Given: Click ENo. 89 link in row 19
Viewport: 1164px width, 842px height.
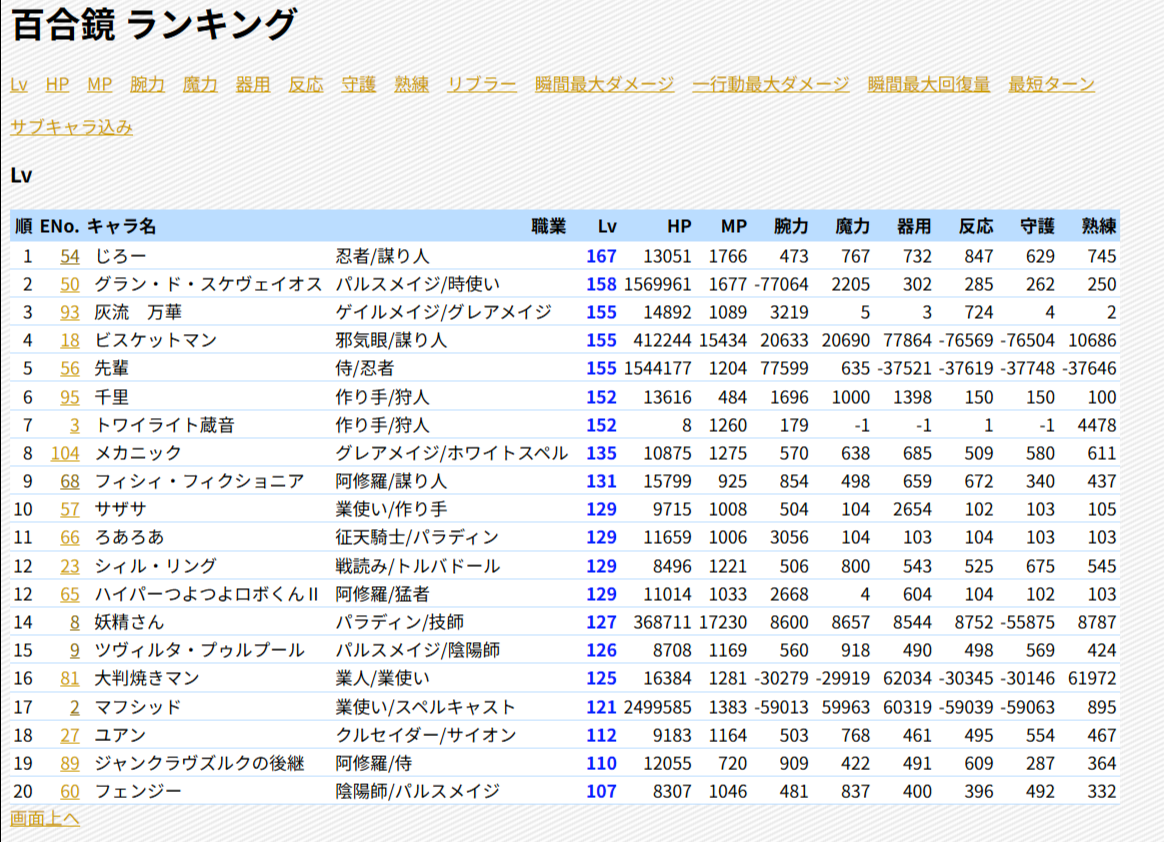Looking at the screenshot, I should tap(70, 764).
